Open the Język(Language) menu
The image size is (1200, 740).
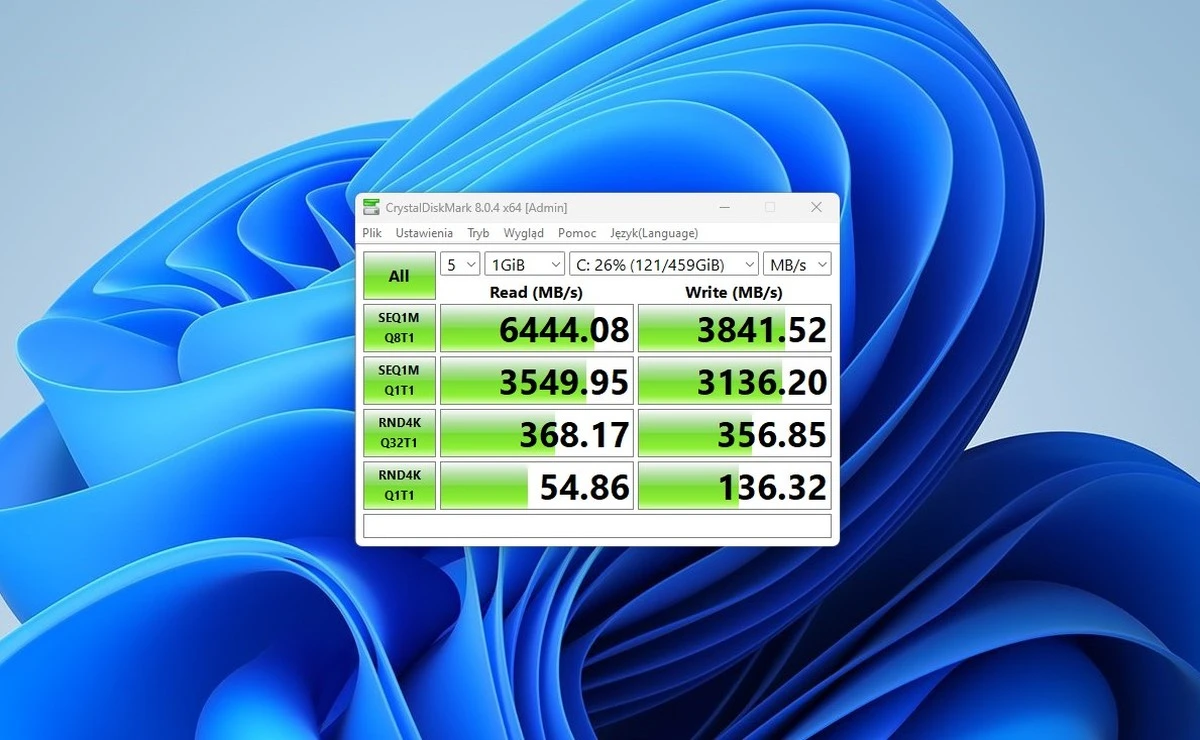(x=654, y=233)
